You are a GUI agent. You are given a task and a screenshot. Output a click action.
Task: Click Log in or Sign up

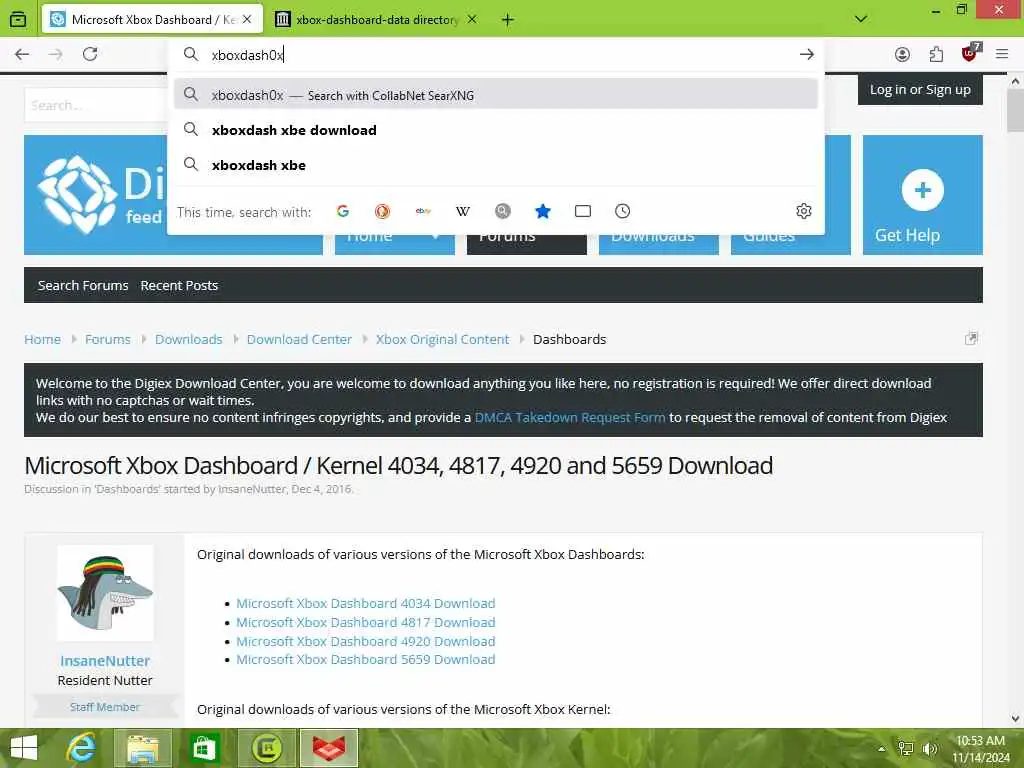[x=920, y=89]
